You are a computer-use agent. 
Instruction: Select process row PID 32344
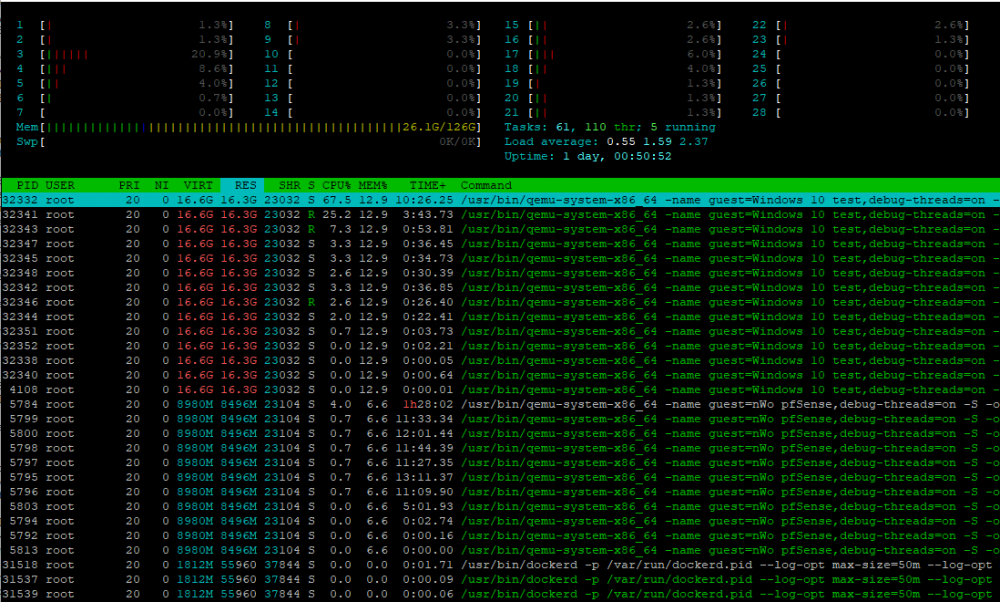(x=500, y=317)
